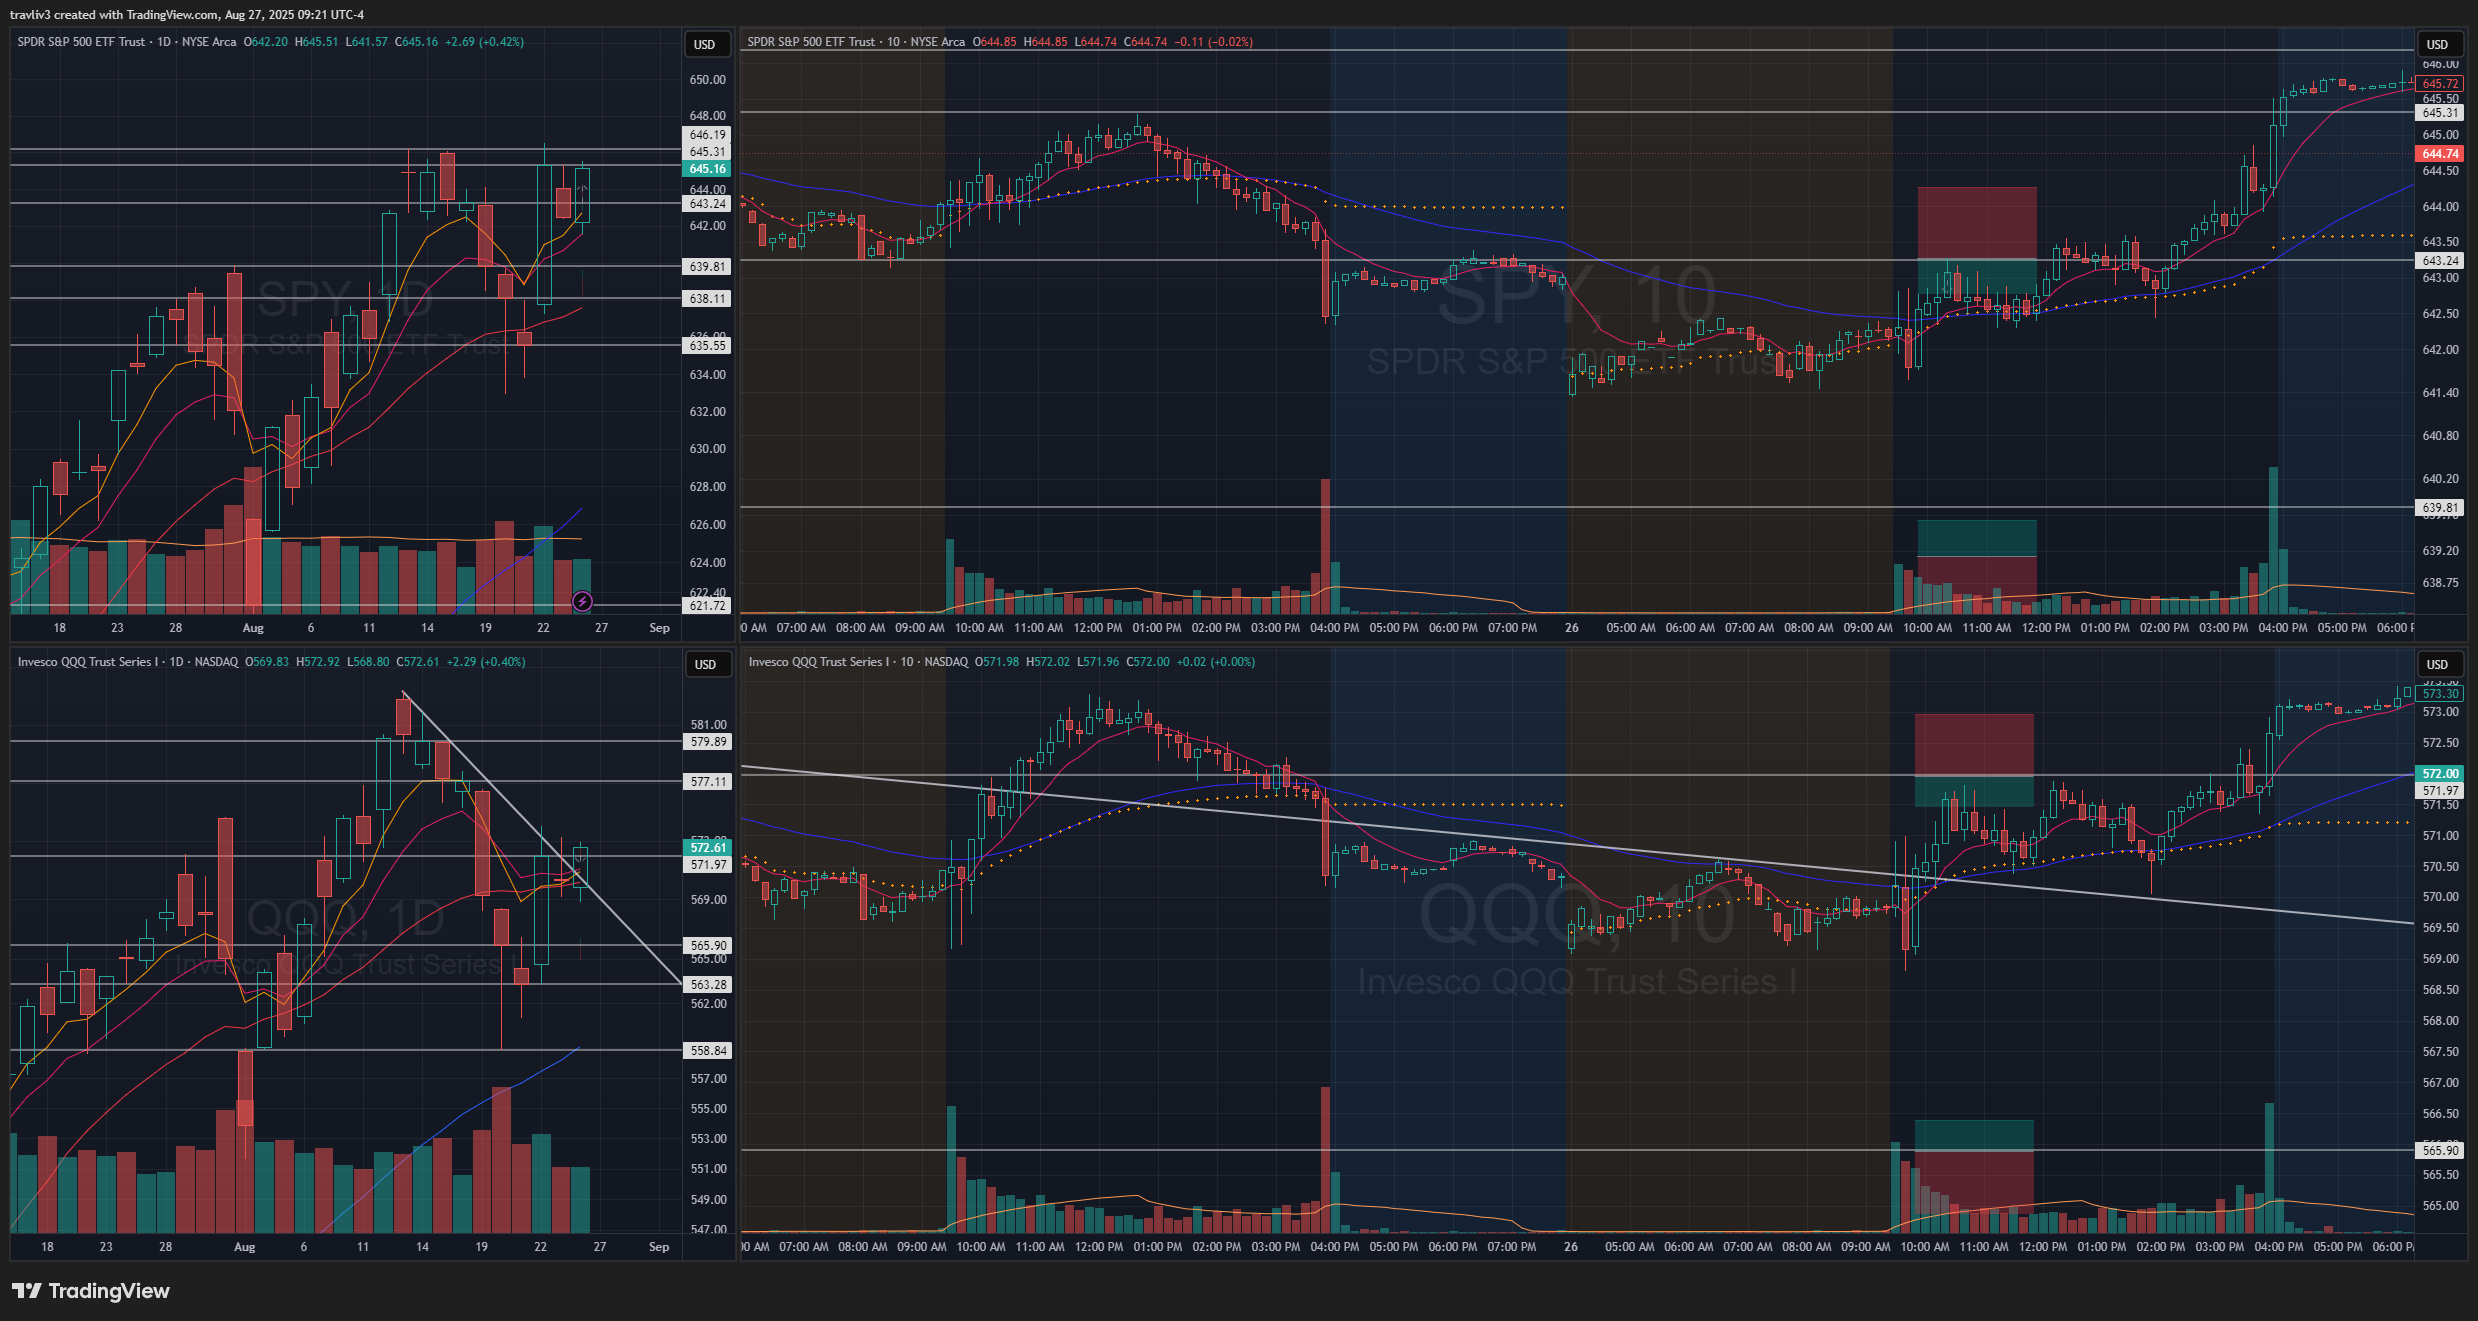Click the purple lightning bolt event icon
The height and width of the screenshot is (1321, 2478).
click(x=582, y=601)
